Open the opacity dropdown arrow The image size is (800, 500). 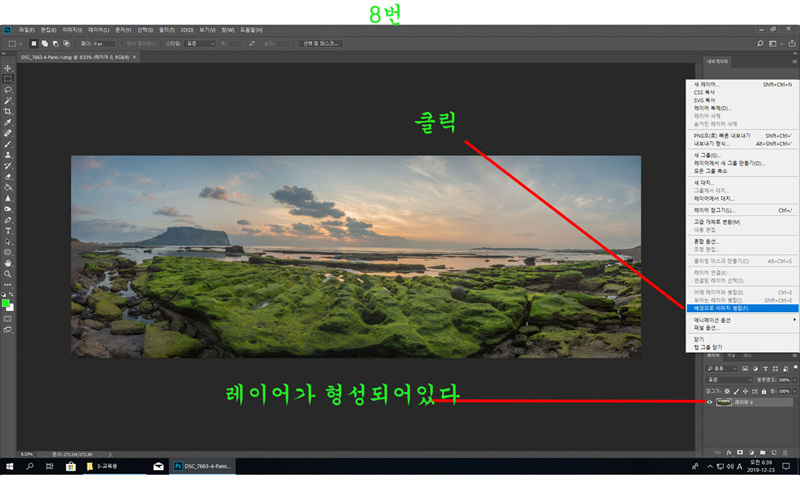coord(794,380)
